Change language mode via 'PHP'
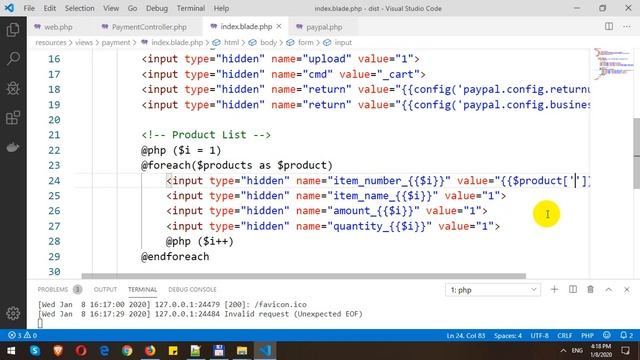640x360 pixels. (587, 336)
